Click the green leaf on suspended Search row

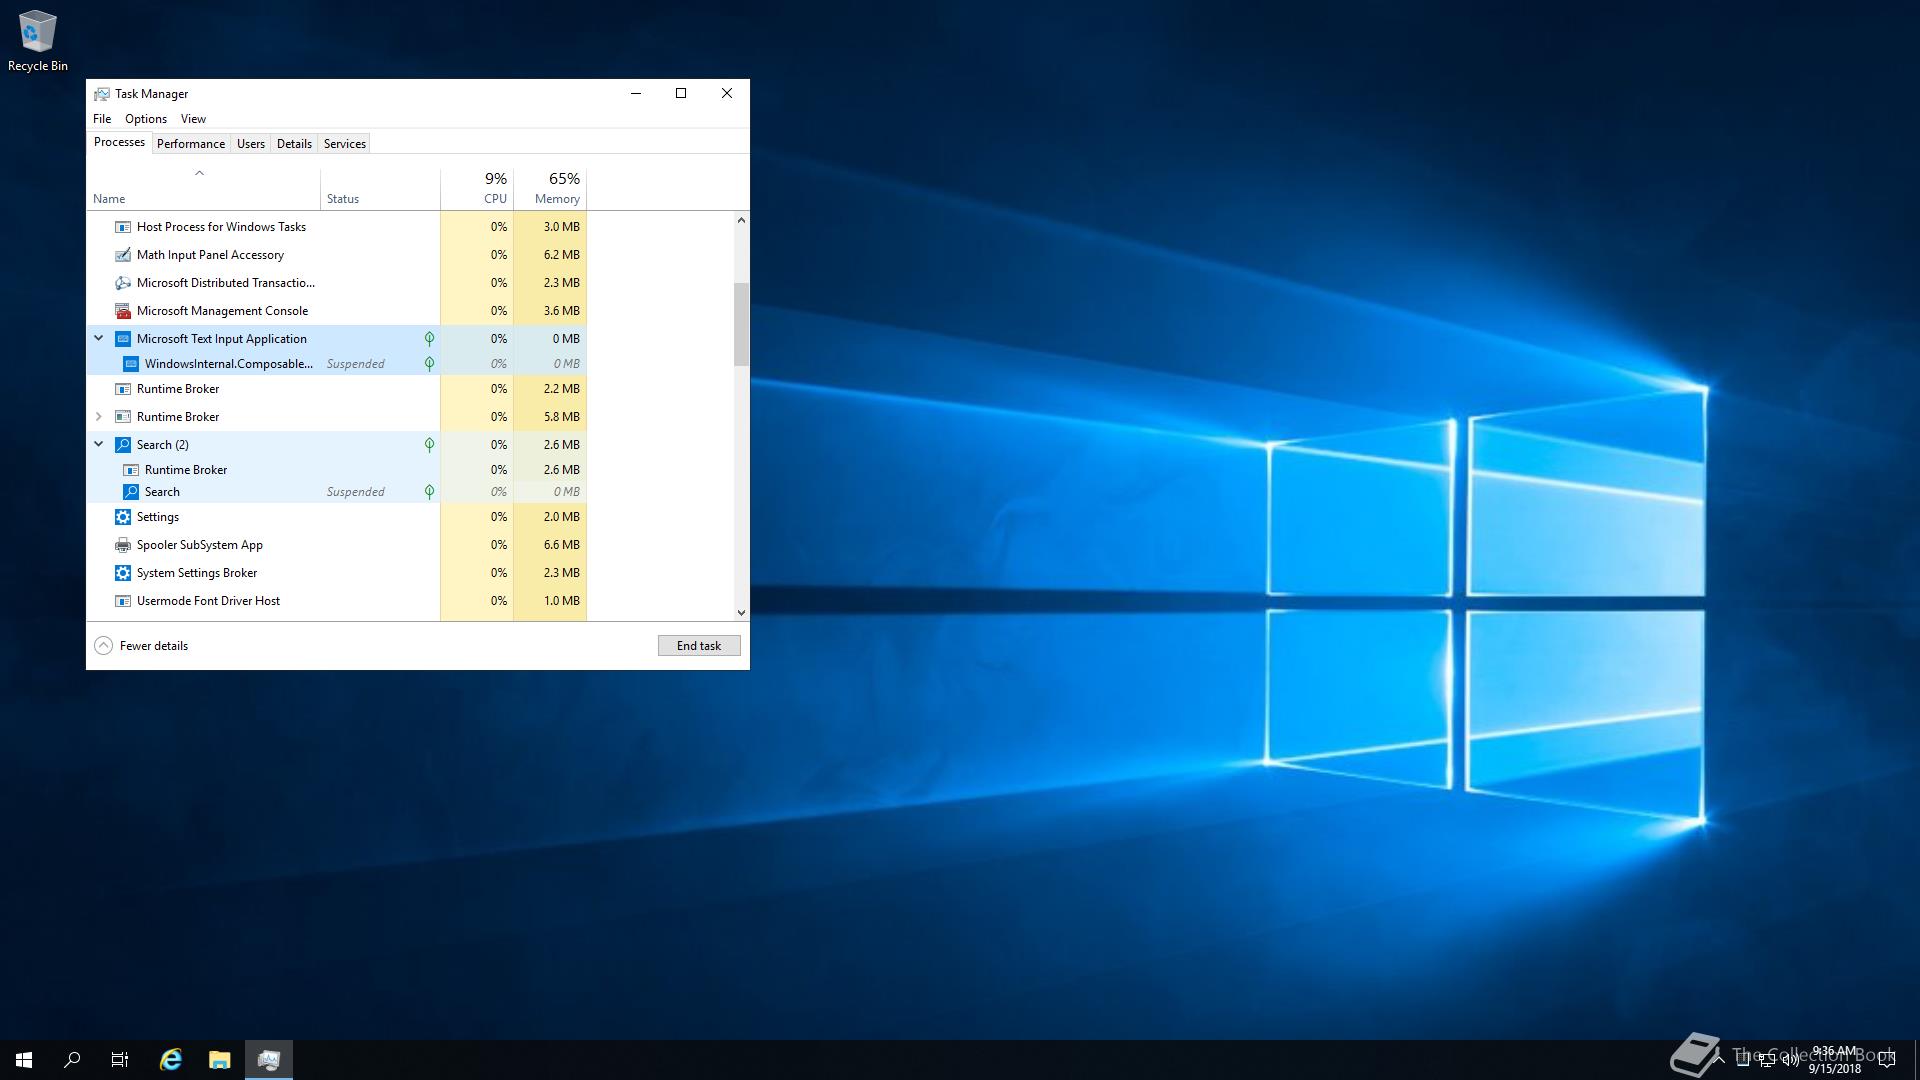pyautogui.click(x=429, y=492)
